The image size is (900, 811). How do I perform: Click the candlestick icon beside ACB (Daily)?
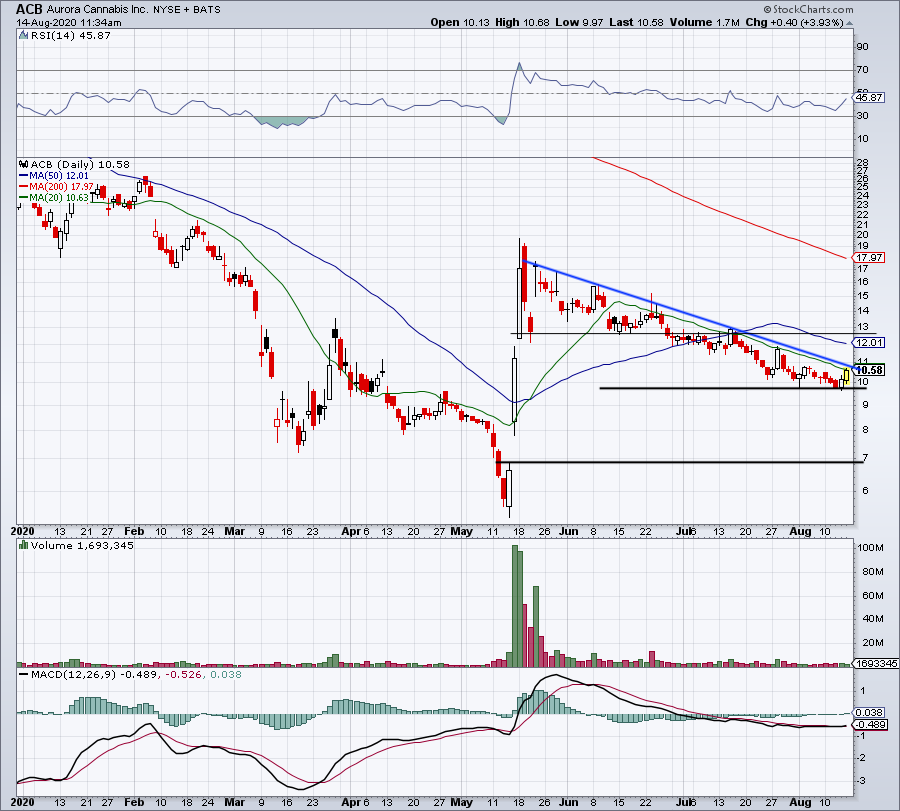[24, 164]
